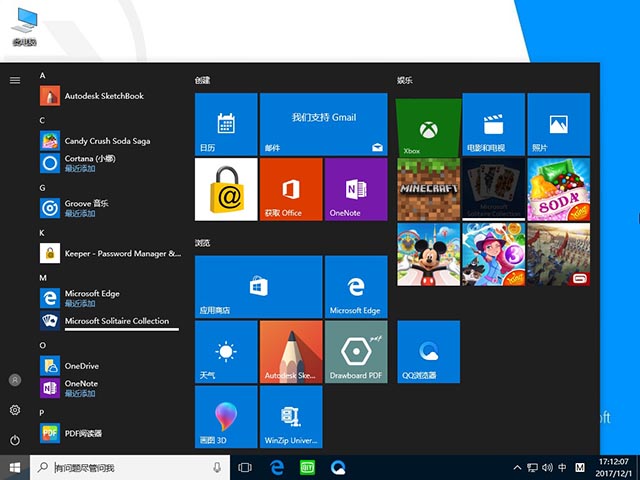Viewport: 640px width, 480px height.
Task: Click the letter A group header
Action: pyautogui.click(x=42, y=76)
